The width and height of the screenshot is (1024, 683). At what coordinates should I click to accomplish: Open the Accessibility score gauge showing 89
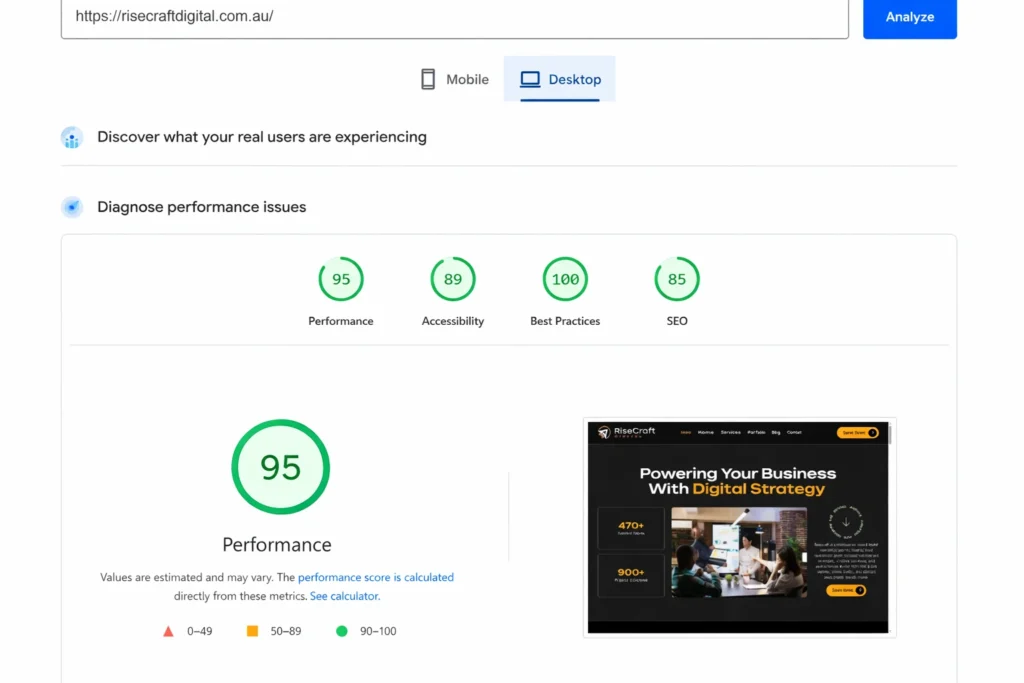point(453,280)
